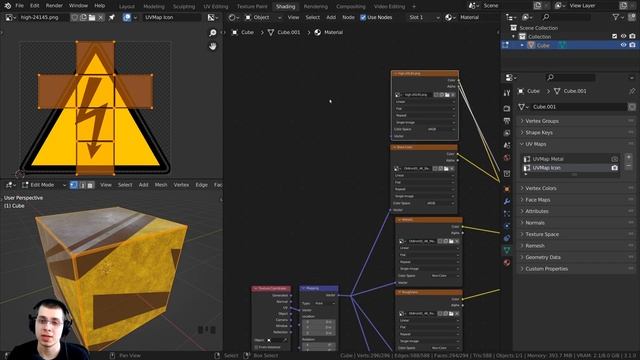Select the zoom magnifier gizmo in image editor
Image resolution: width=640 pixels, height=360 pixels.
point(212,33)
